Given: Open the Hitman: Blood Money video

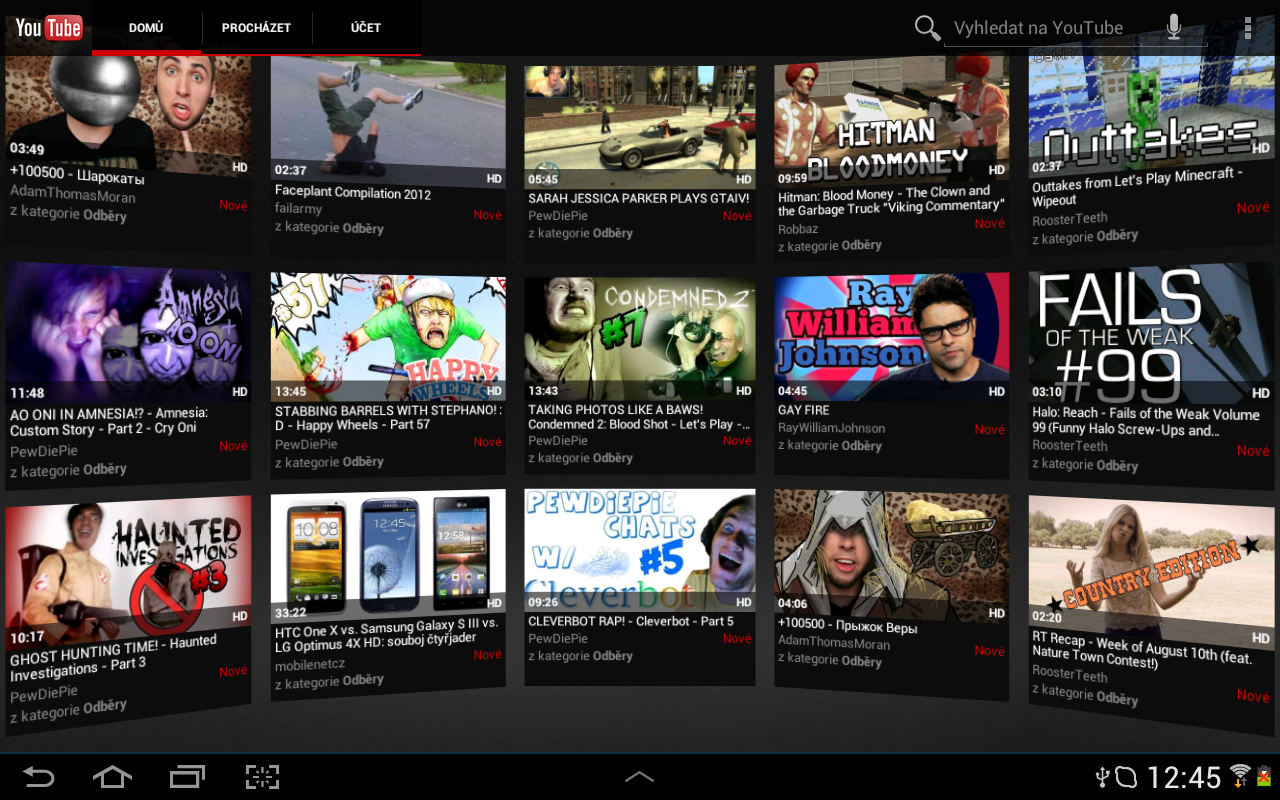Looking at the screenshot, I should 890,115.
